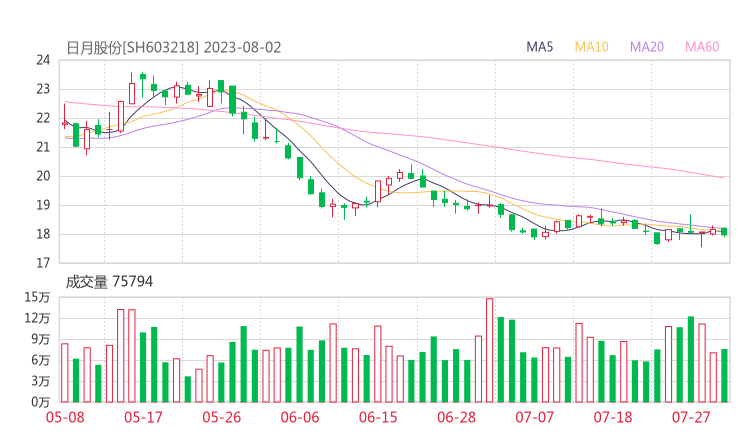Screen dimensions: 740x440
Task: Click the MA10 legend label
Action: (591, 47)
